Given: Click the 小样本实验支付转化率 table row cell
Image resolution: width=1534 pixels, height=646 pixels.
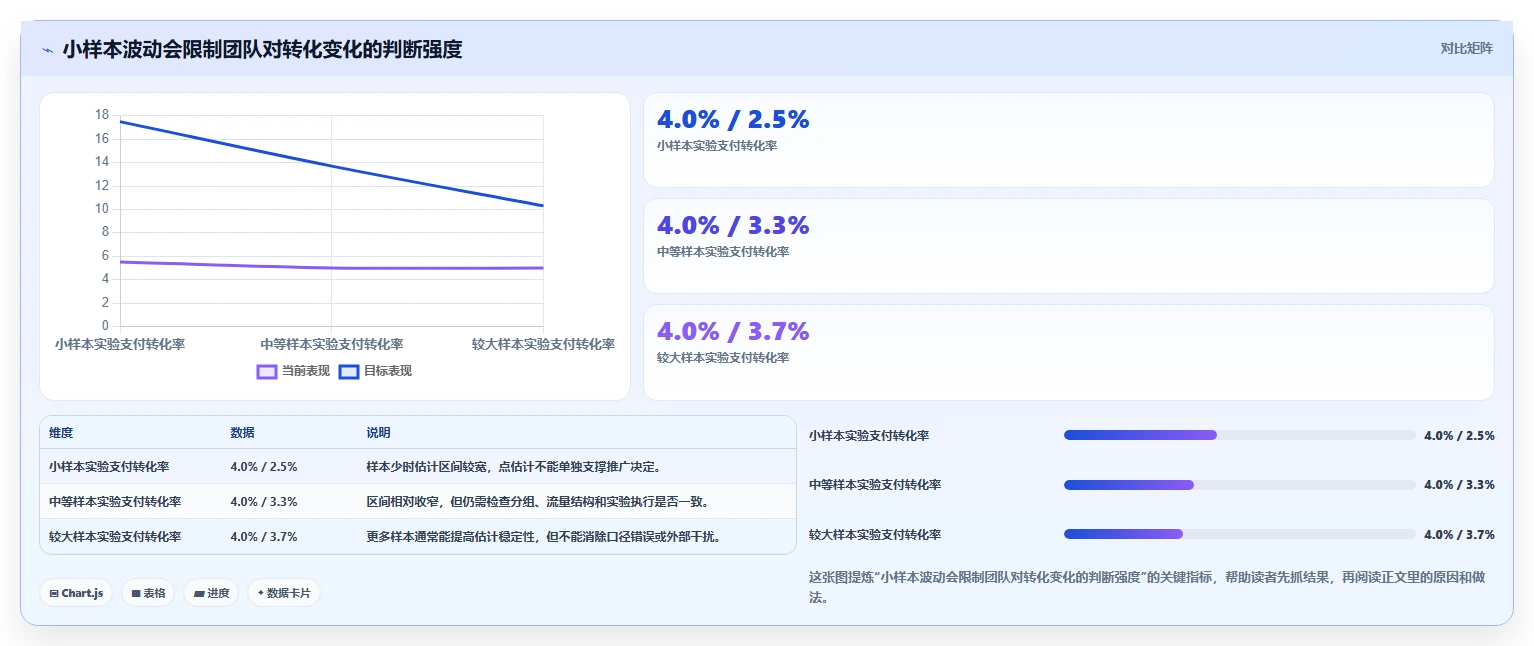Looking at the screenshot, I should click(x=109, y=467).
